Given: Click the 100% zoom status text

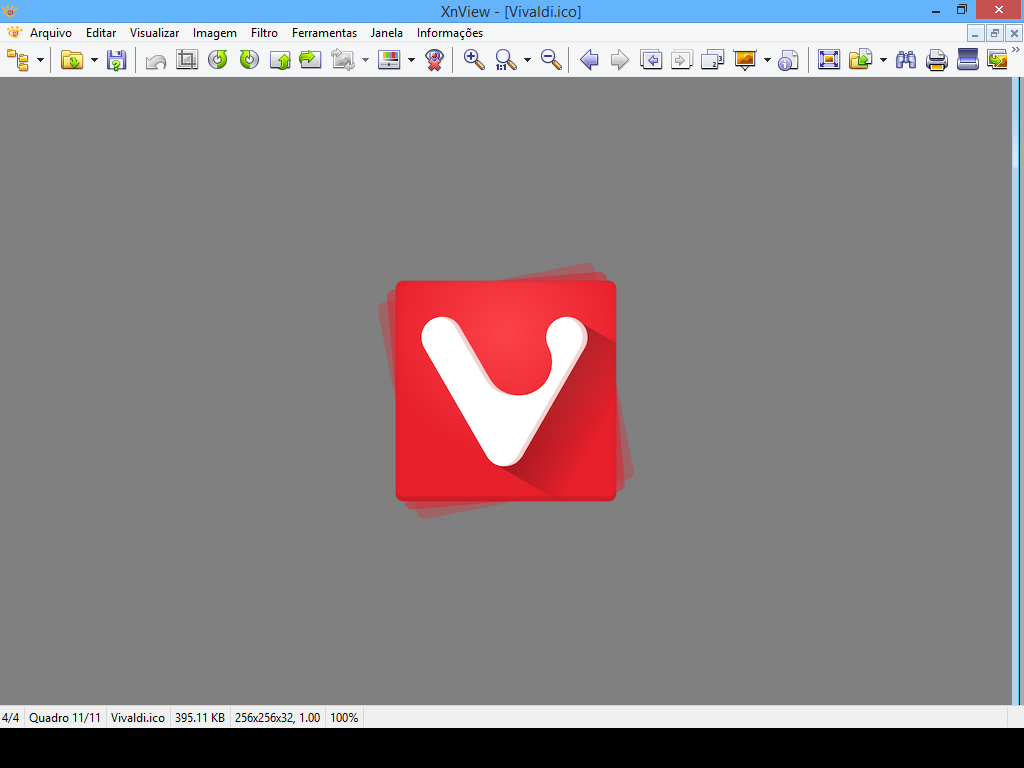Looking at the screenshot, I should [344, 718].
